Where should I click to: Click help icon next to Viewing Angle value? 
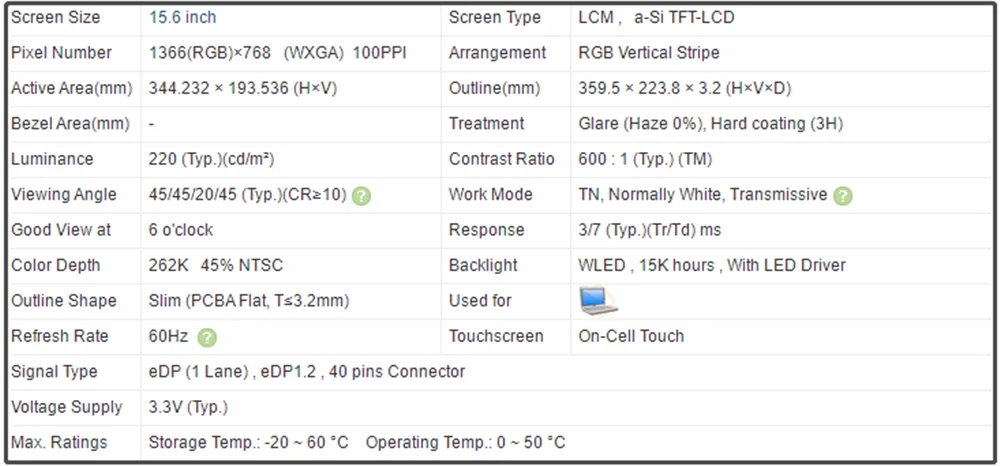click(362, 195)
